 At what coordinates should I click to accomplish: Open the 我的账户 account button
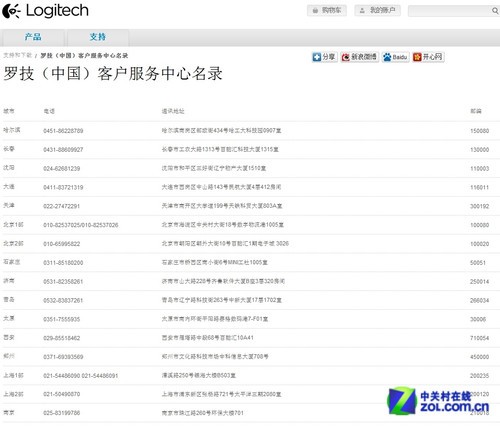[x=377, y=11]
